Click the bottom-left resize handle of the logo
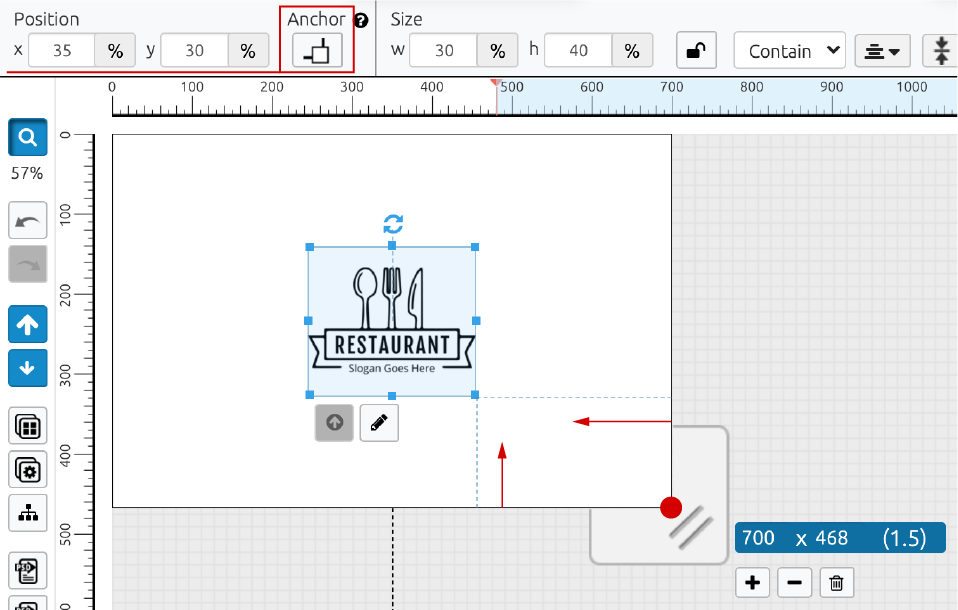Image resolution: width=958 pixels, height=610 pixels. point(310,395)
